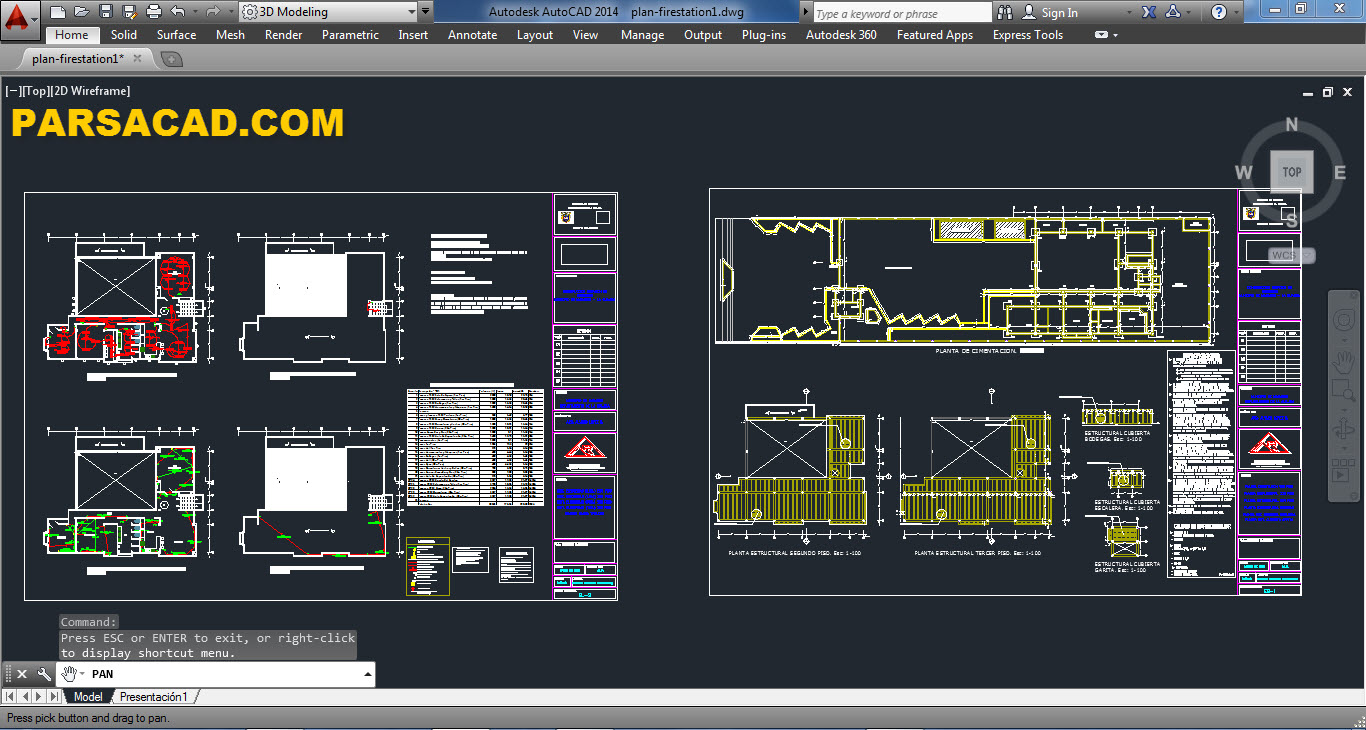Click the [2D Wireframe] visual style label
This screenshot has width=1366, height=730.
[91, 91]
